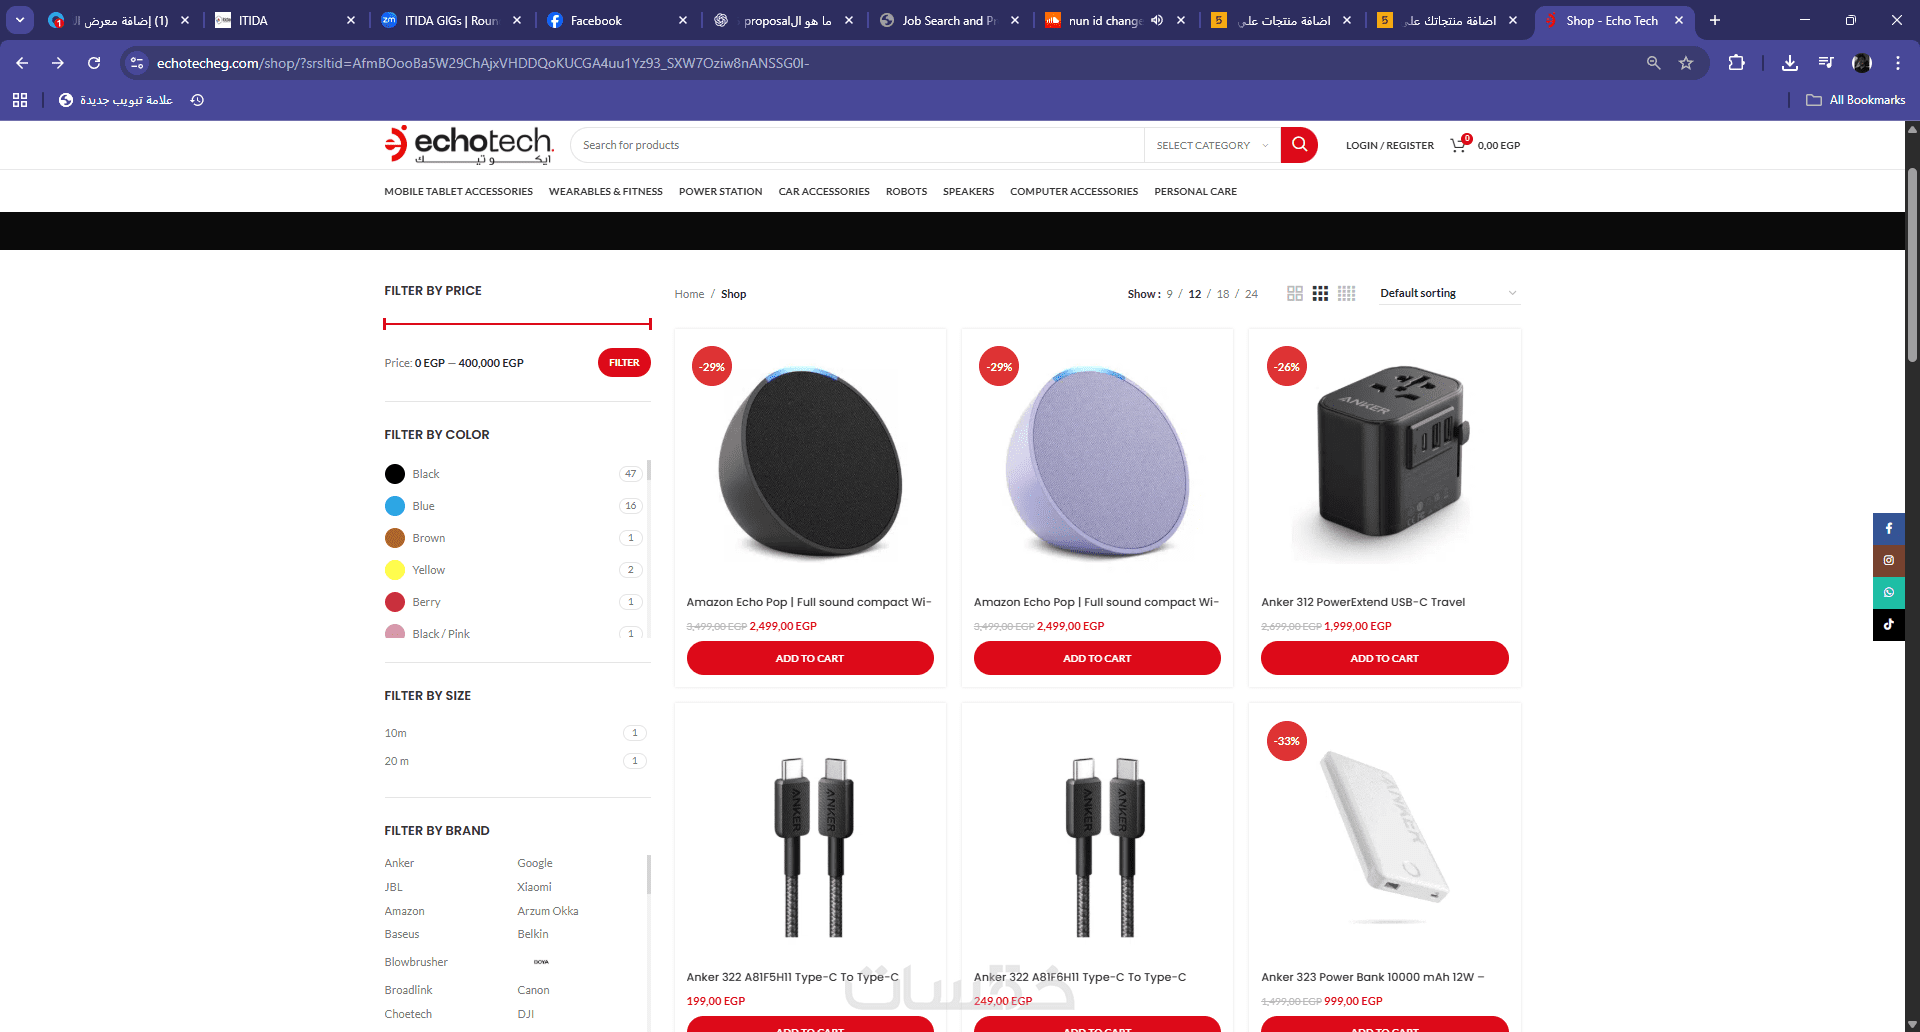Open the floating WhatsApp icon
This screenshot has height=1032, width=1920.
point(1889,593)
